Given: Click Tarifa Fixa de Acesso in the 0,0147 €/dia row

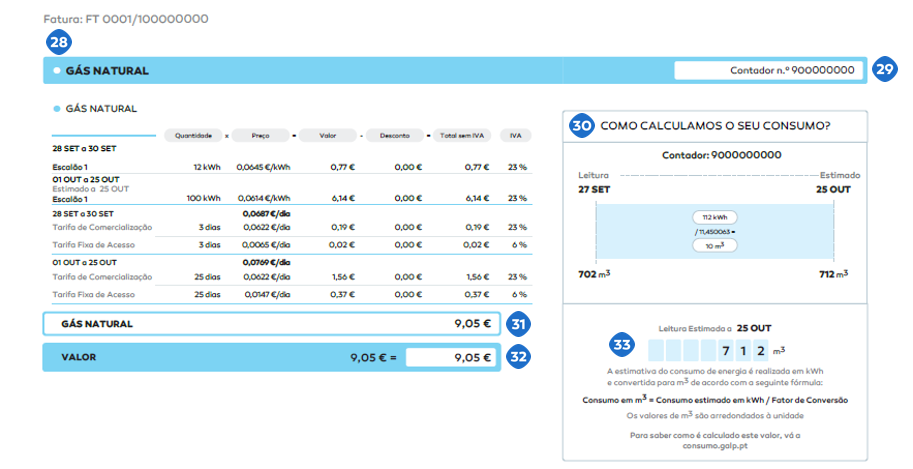Looking at the screenshot, I should pos(93,295).
